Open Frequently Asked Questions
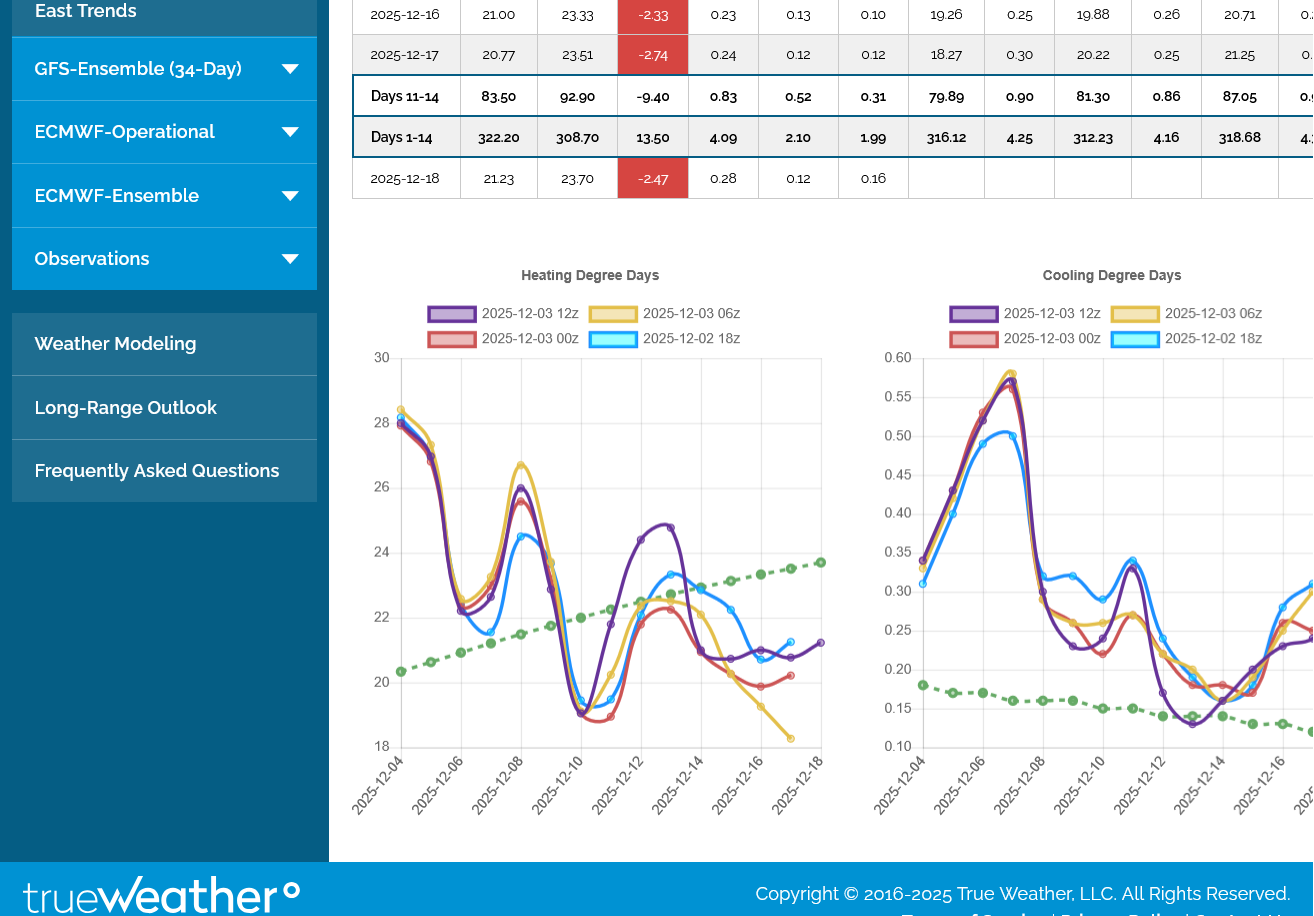The image size is (1314, 916). point(157,471)
